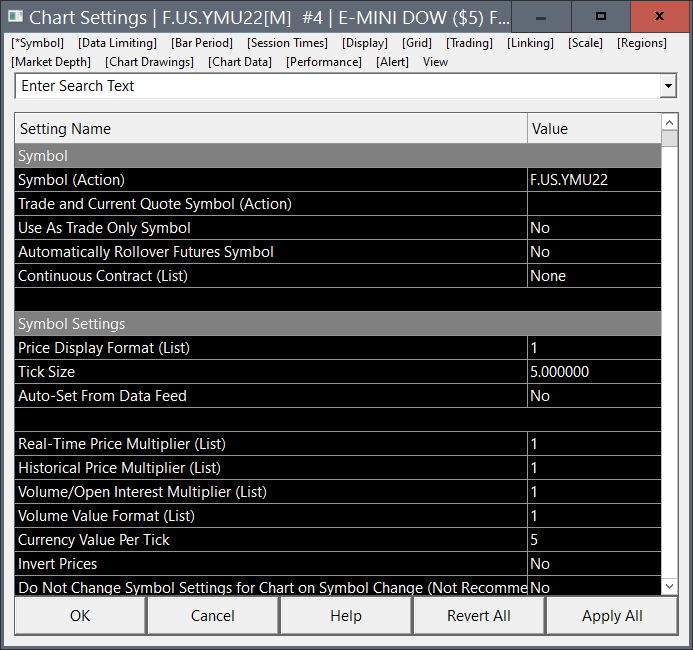Click the Enter Search Text field
This screenshot has width=693, height=650.
coord(338,86)
